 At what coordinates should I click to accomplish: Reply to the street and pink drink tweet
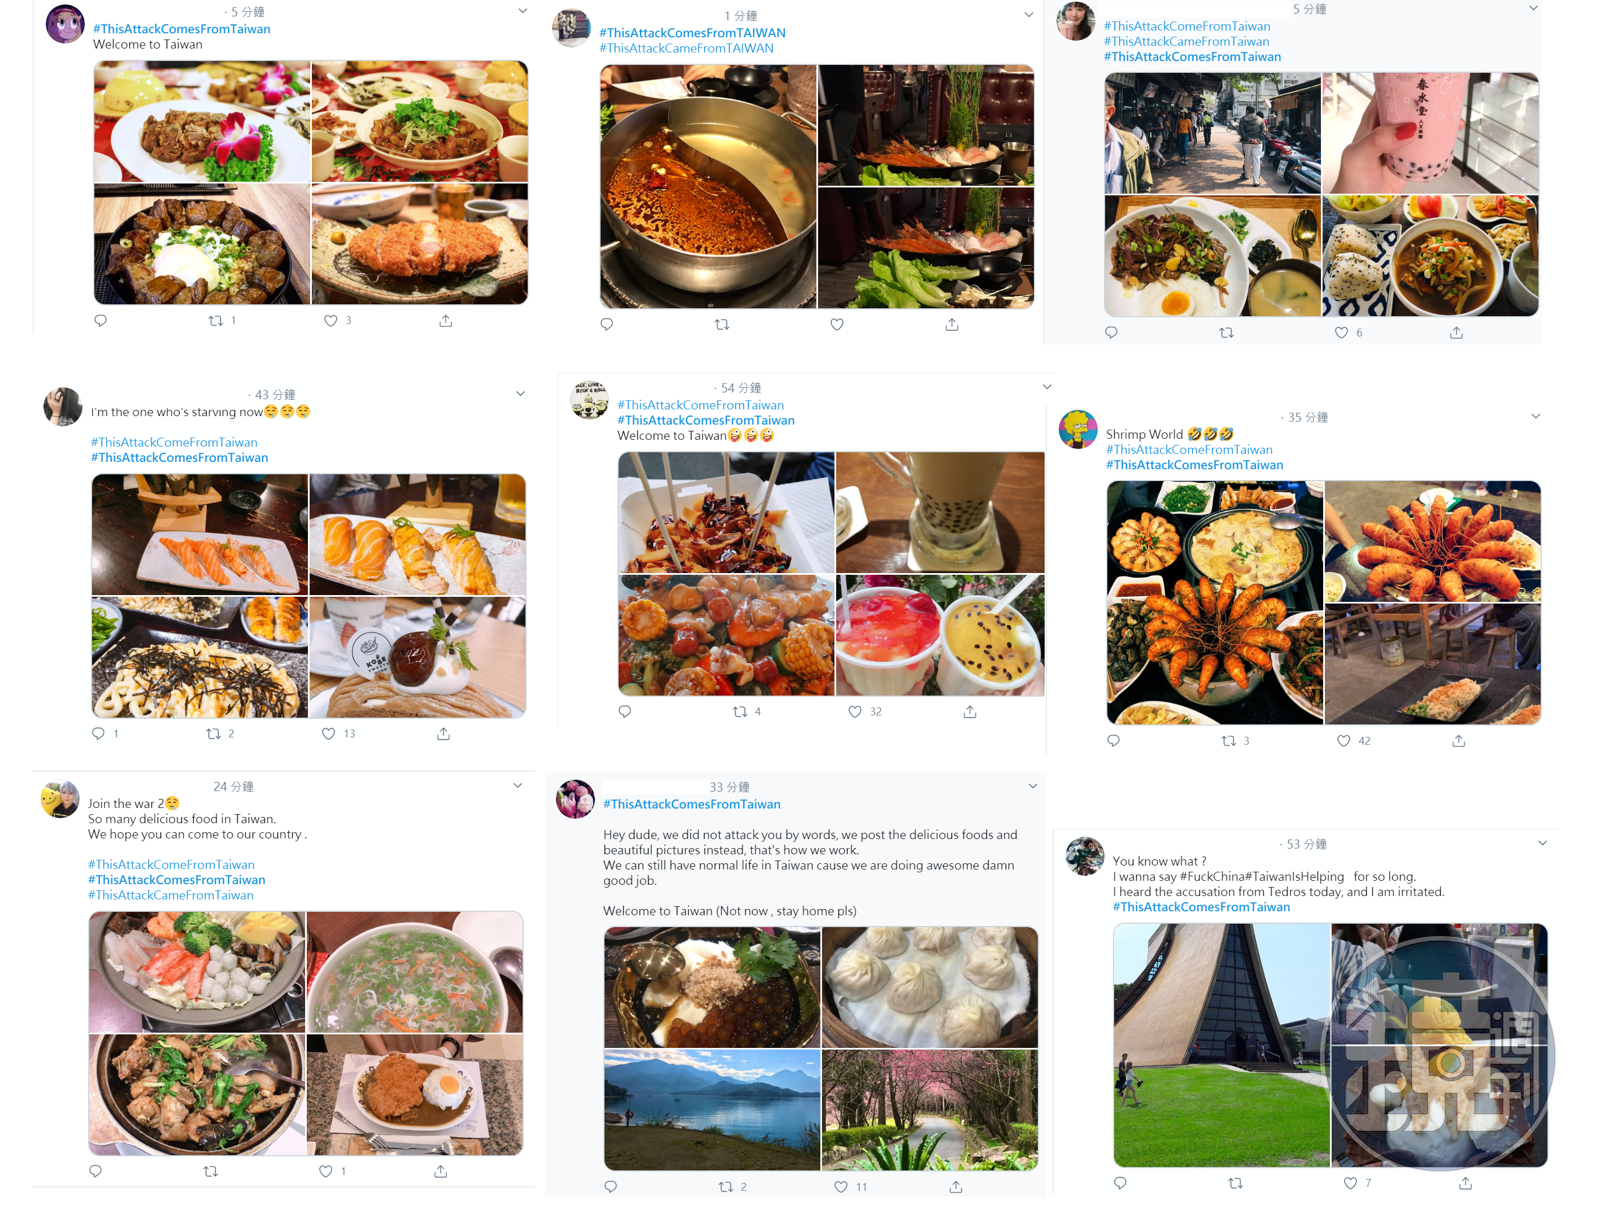1111,333
